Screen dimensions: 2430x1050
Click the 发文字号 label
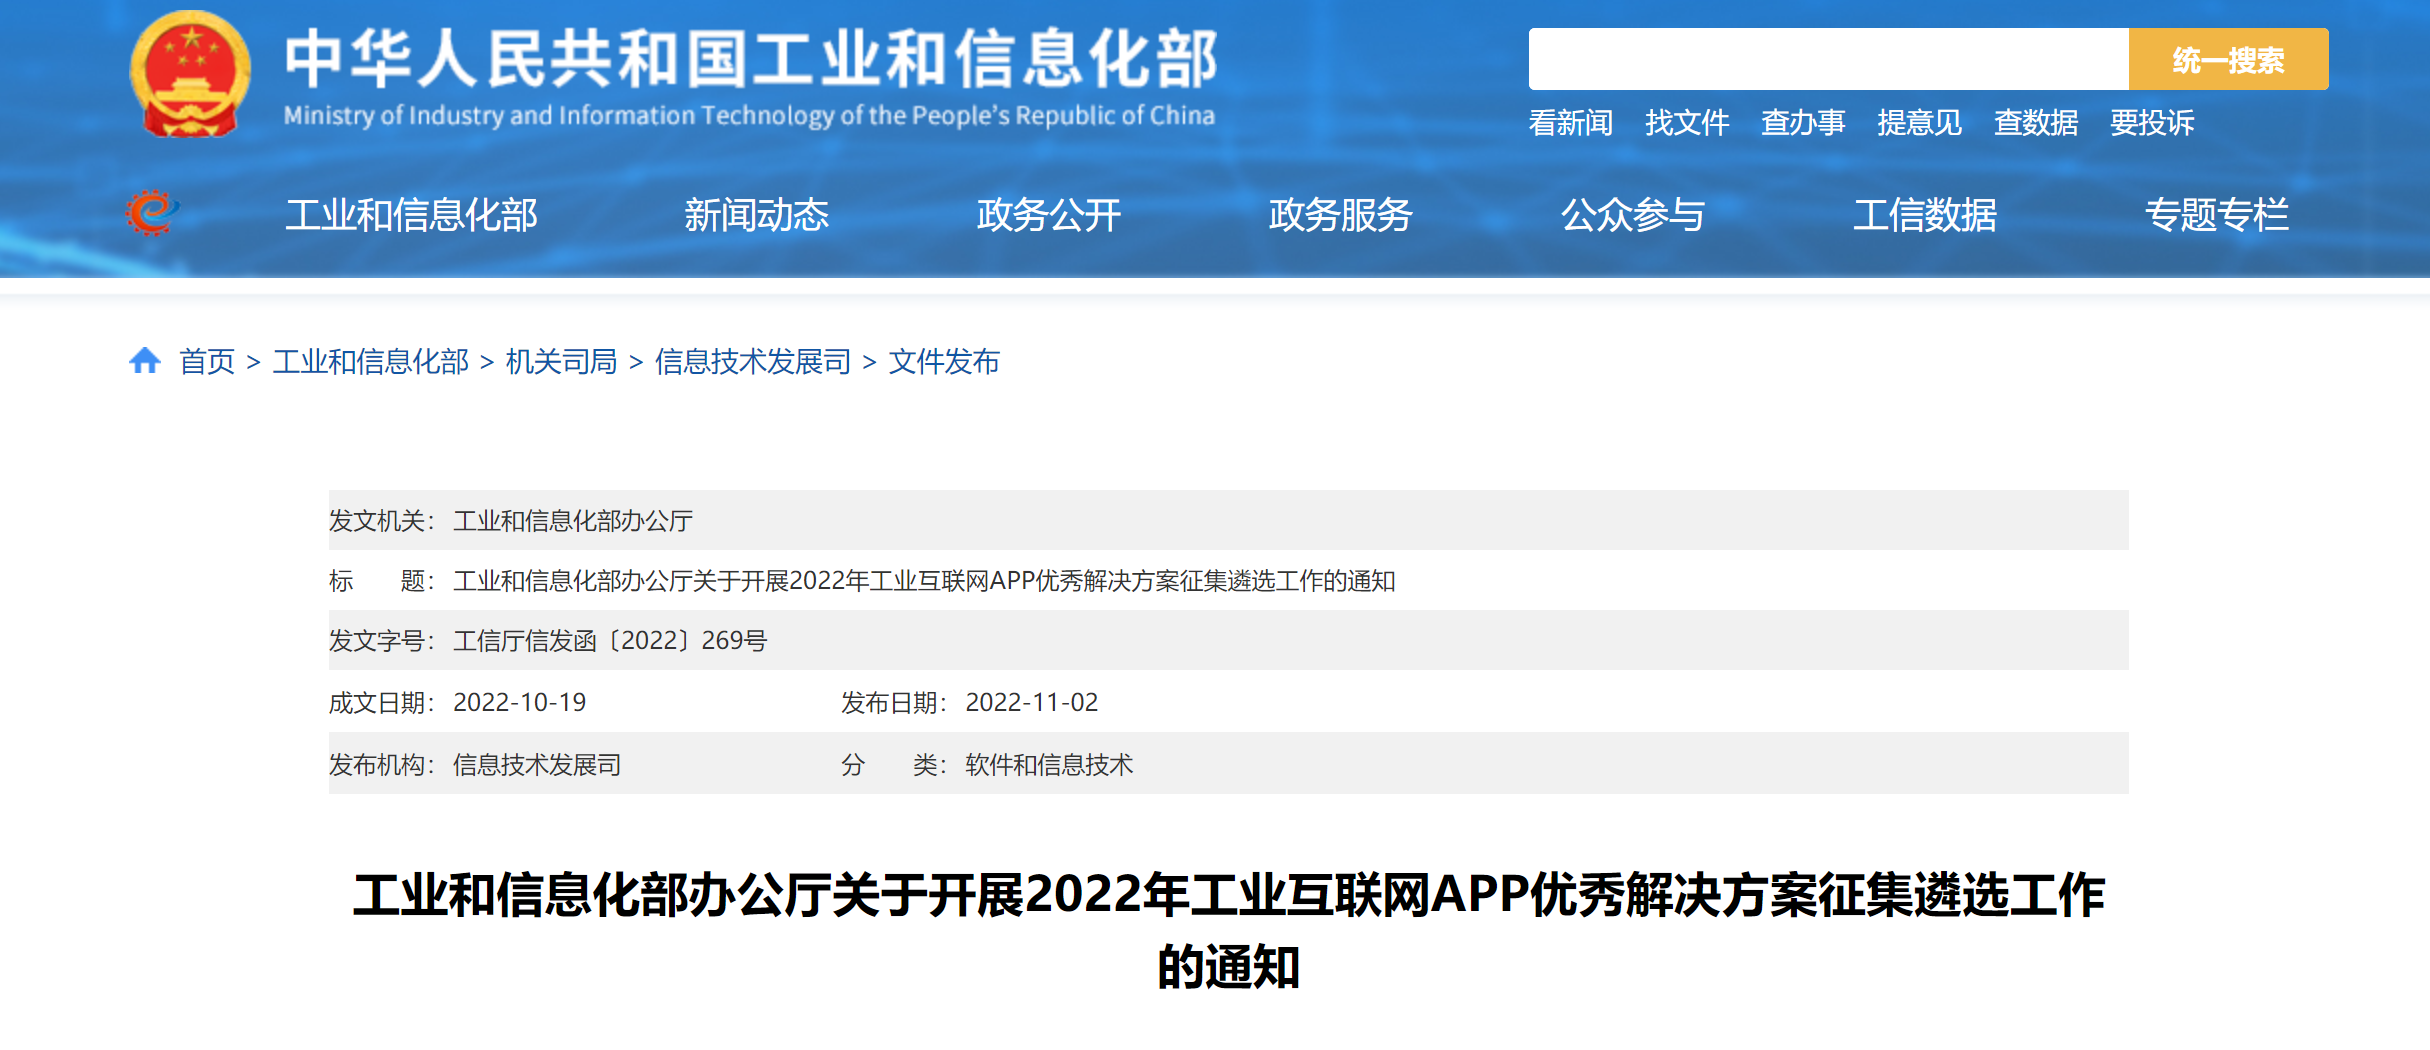point(382,641)
